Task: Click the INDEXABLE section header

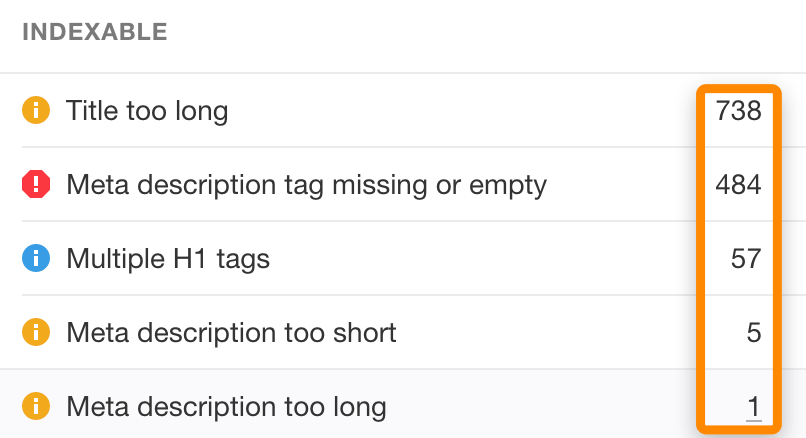Action: point(94,32)
